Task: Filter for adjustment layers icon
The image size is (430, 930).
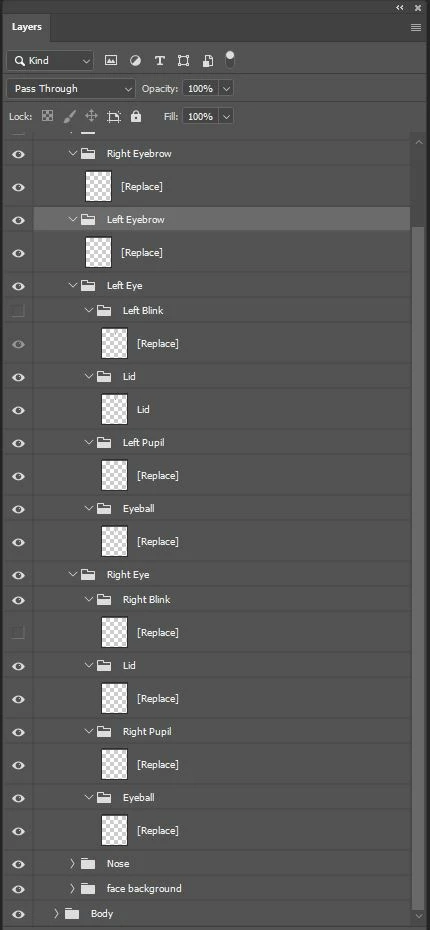Action: point(135,60)
